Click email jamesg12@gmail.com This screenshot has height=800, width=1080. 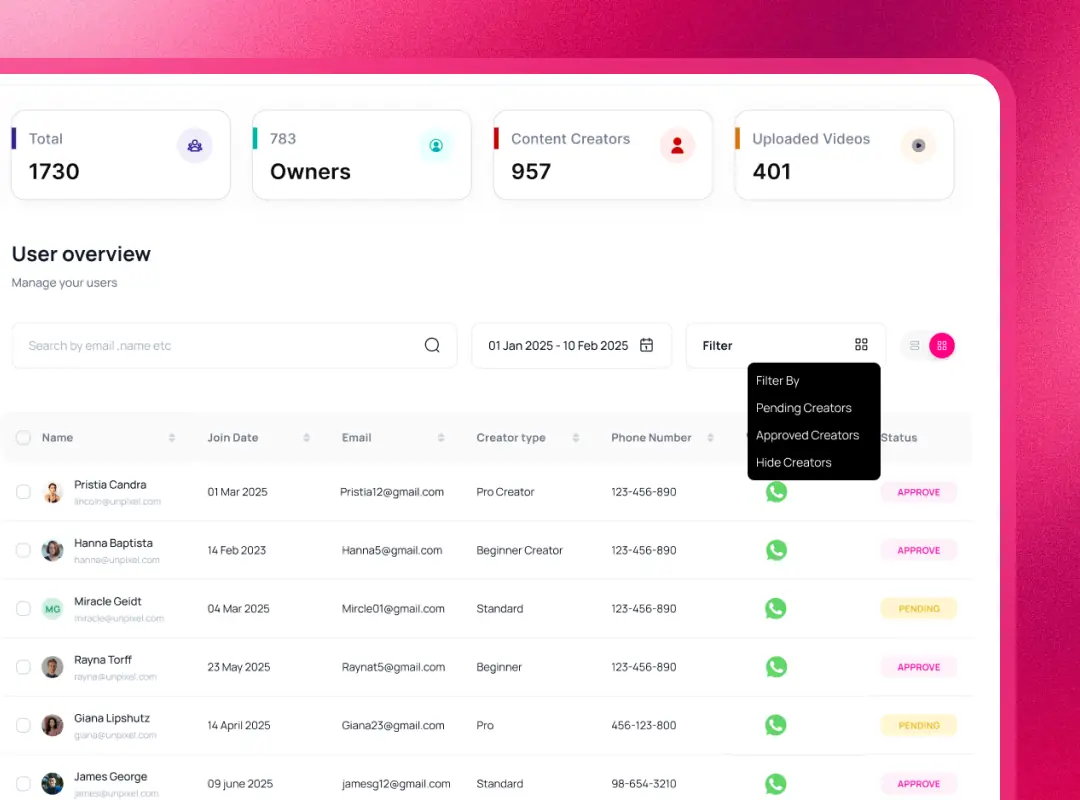[x=396, y=783]
